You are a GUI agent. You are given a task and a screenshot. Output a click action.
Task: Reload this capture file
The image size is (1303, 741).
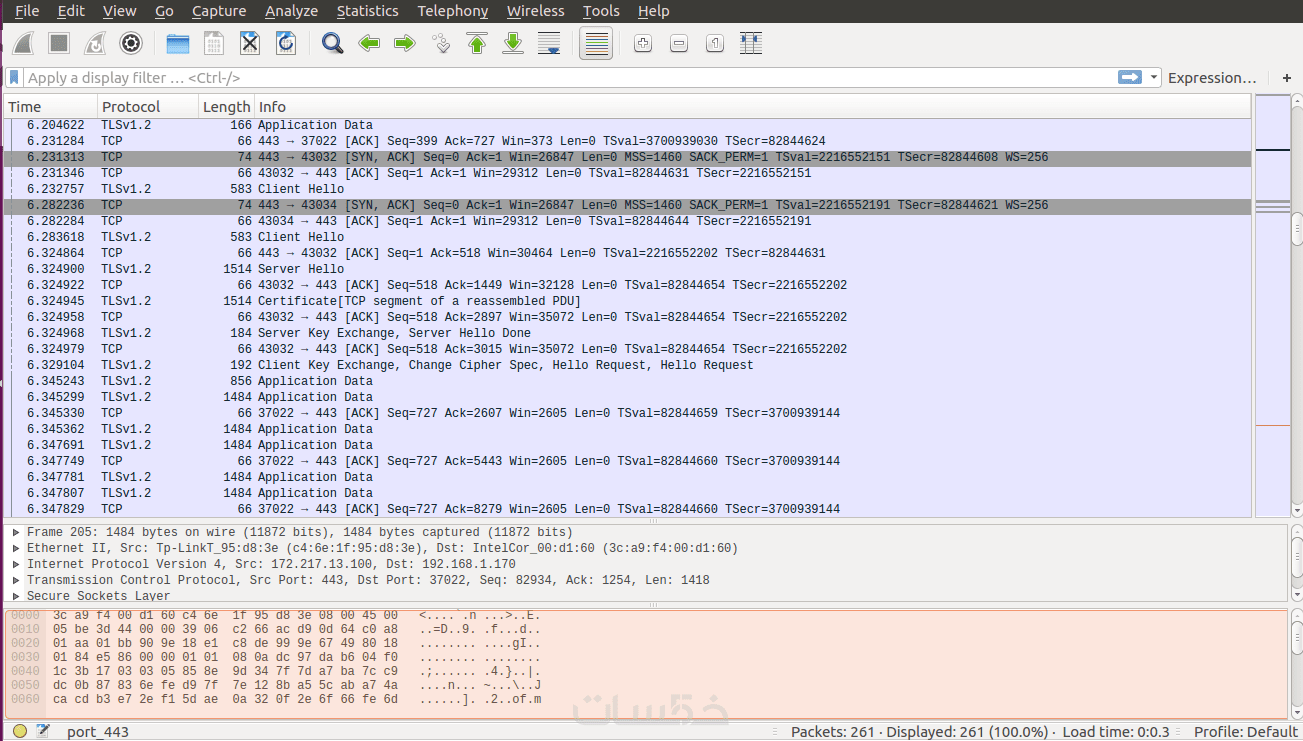(x=286, y=43)
